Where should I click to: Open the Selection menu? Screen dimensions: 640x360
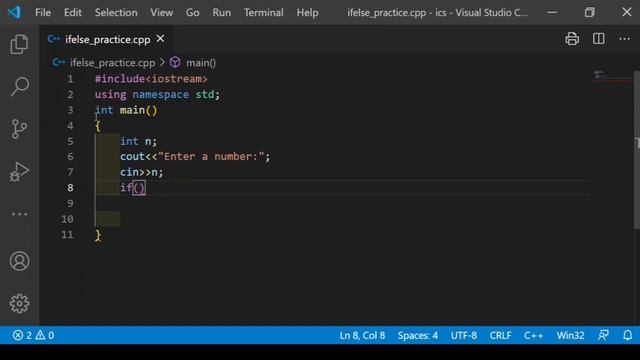tap(116, 13)
